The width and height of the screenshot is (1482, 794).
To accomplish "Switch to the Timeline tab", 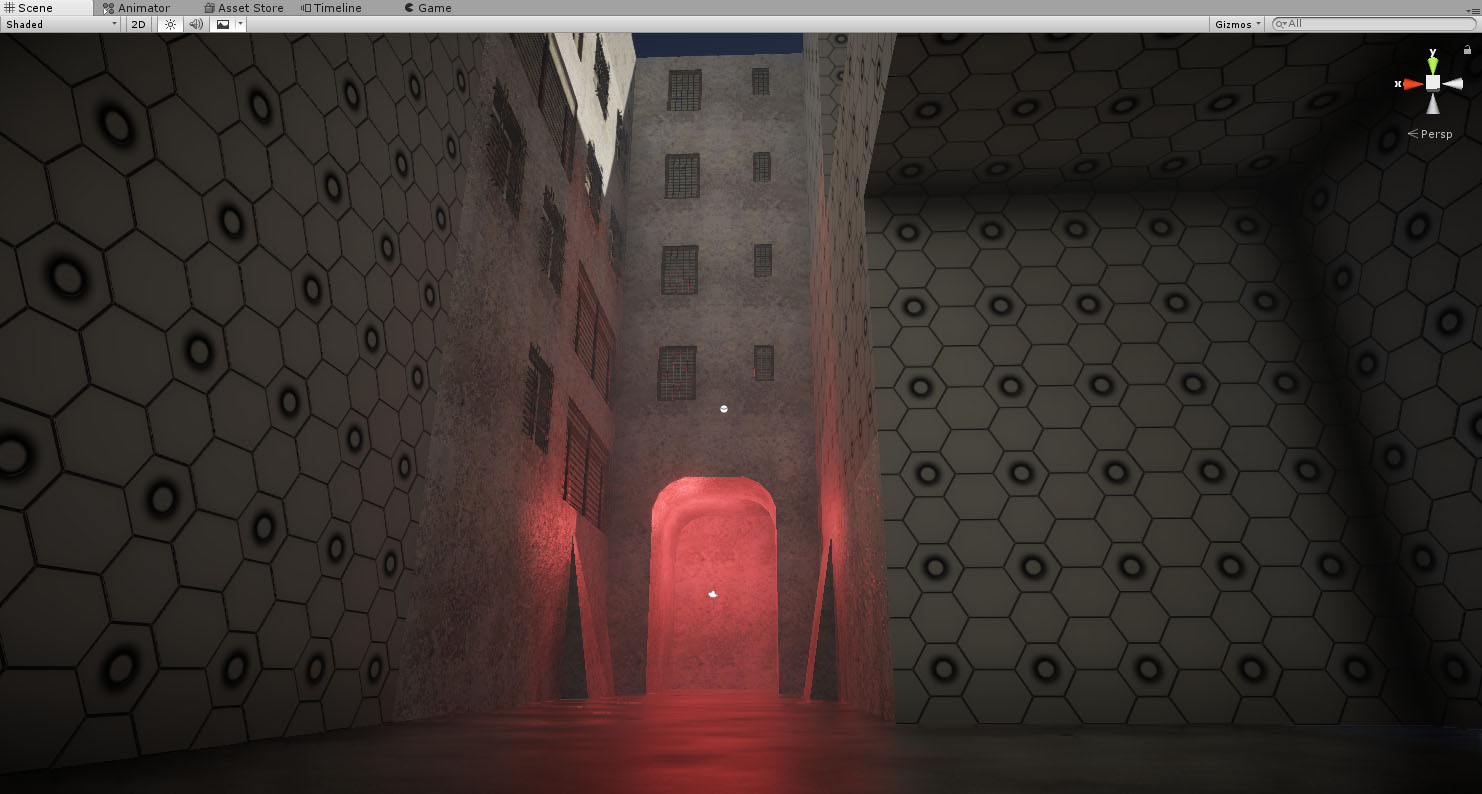I will pyautogui.click(x=332, y=8).
